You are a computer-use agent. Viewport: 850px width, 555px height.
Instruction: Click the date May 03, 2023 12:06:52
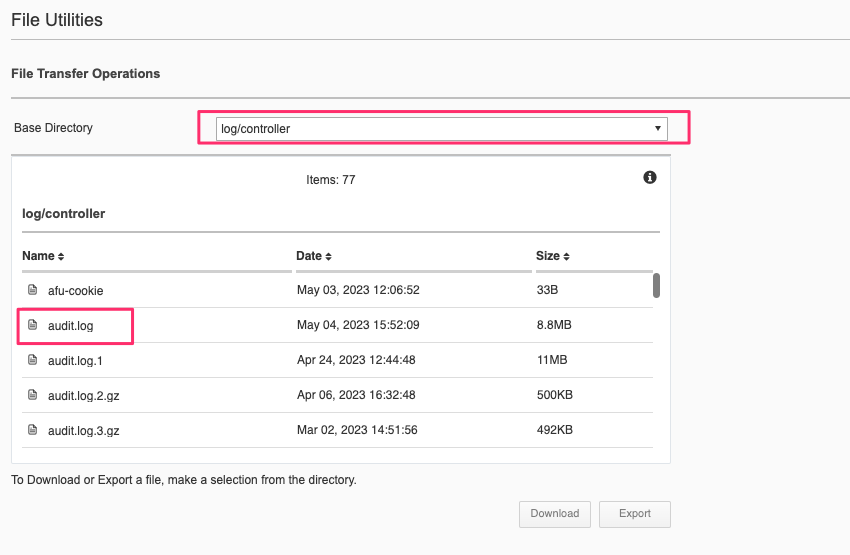coord(358,290)
